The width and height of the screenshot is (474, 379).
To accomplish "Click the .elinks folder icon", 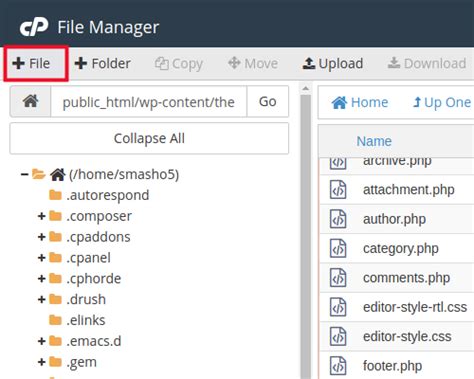I will [x=55, y=320].
